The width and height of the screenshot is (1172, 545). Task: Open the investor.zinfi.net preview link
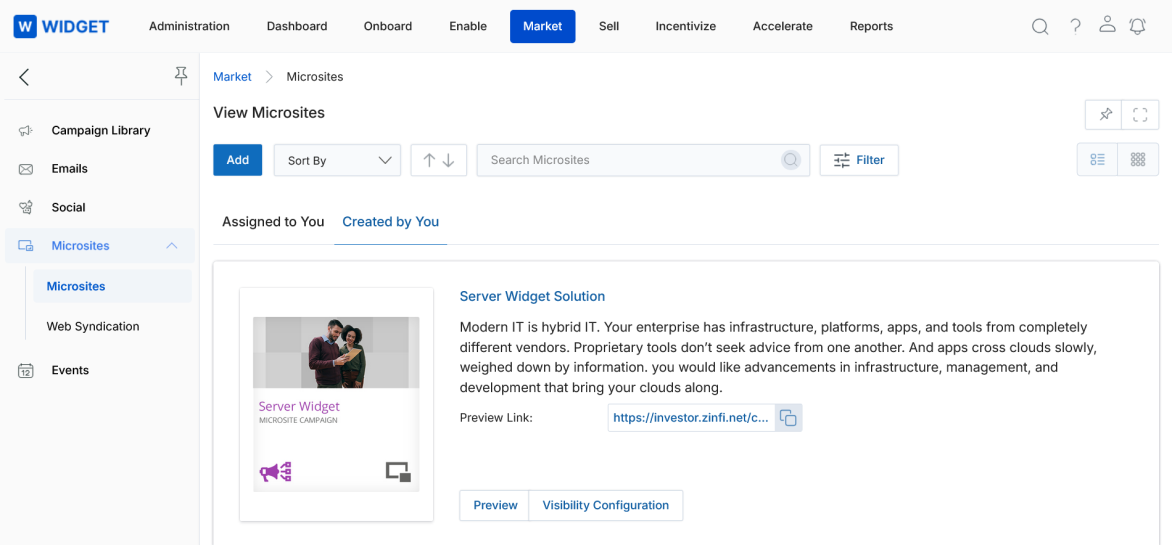[691, 418]
